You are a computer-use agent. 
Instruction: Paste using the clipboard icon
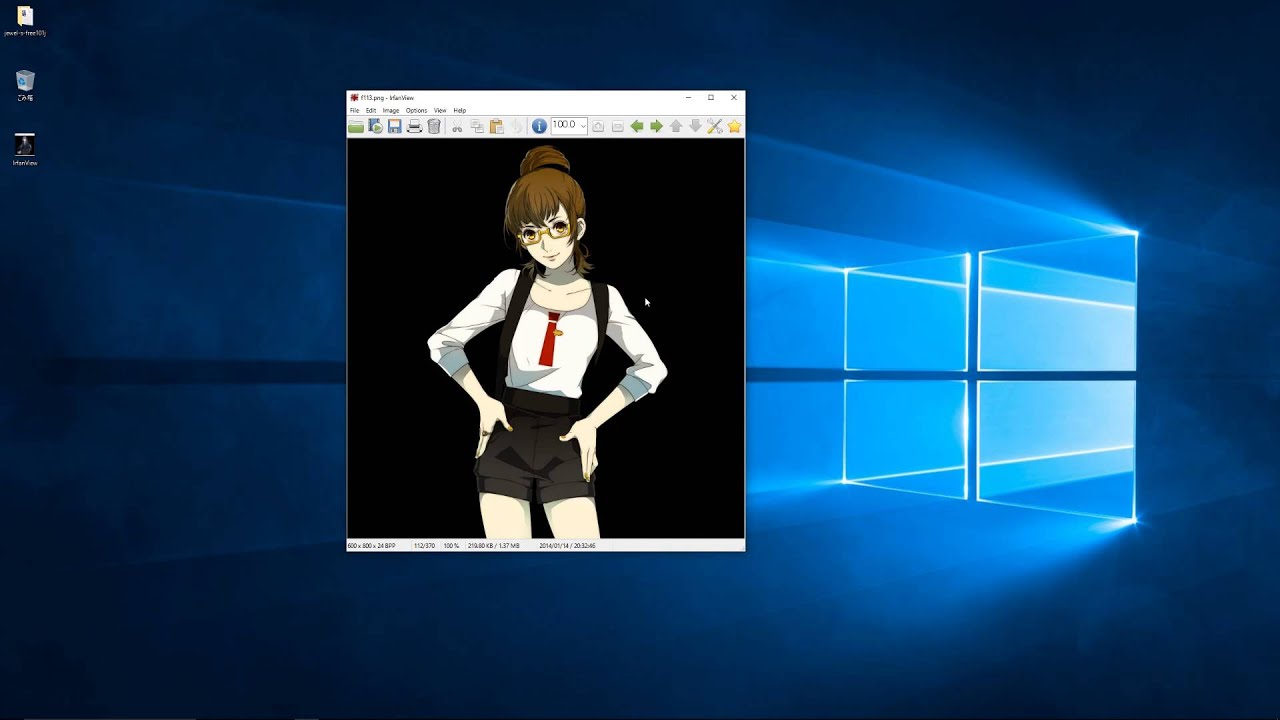[x=496, y=126]
